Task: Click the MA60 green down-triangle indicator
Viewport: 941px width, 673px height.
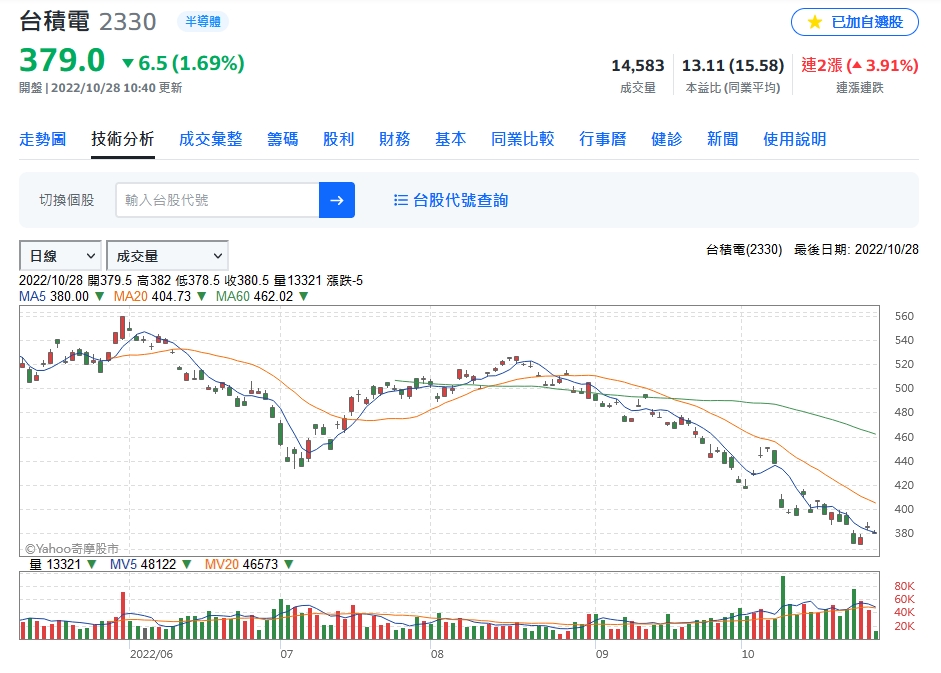Action: [304, 297]
